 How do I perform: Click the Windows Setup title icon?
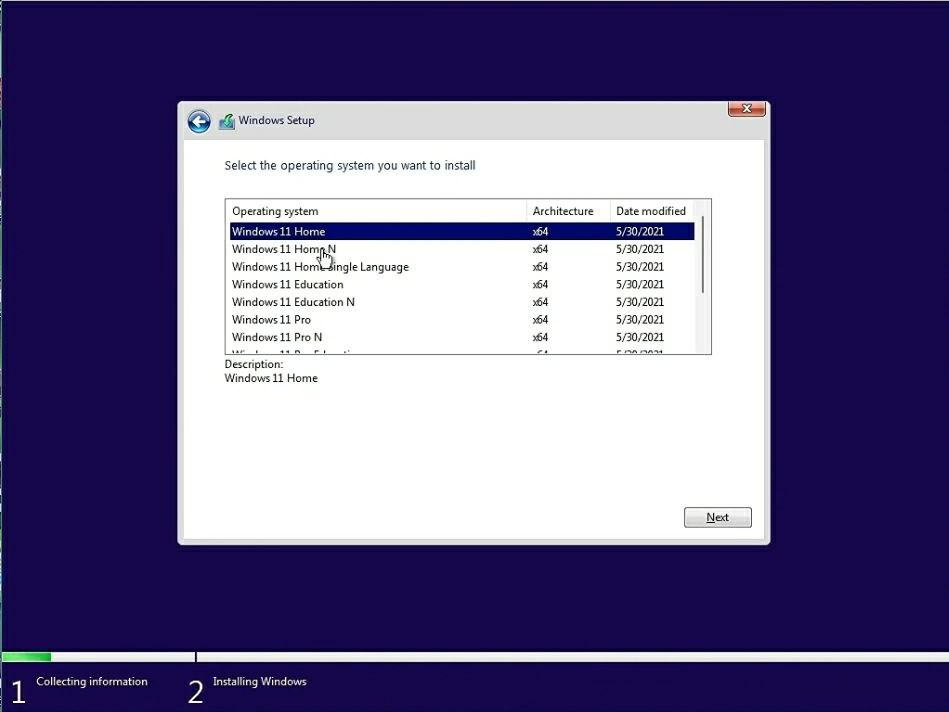pos(227,122)
